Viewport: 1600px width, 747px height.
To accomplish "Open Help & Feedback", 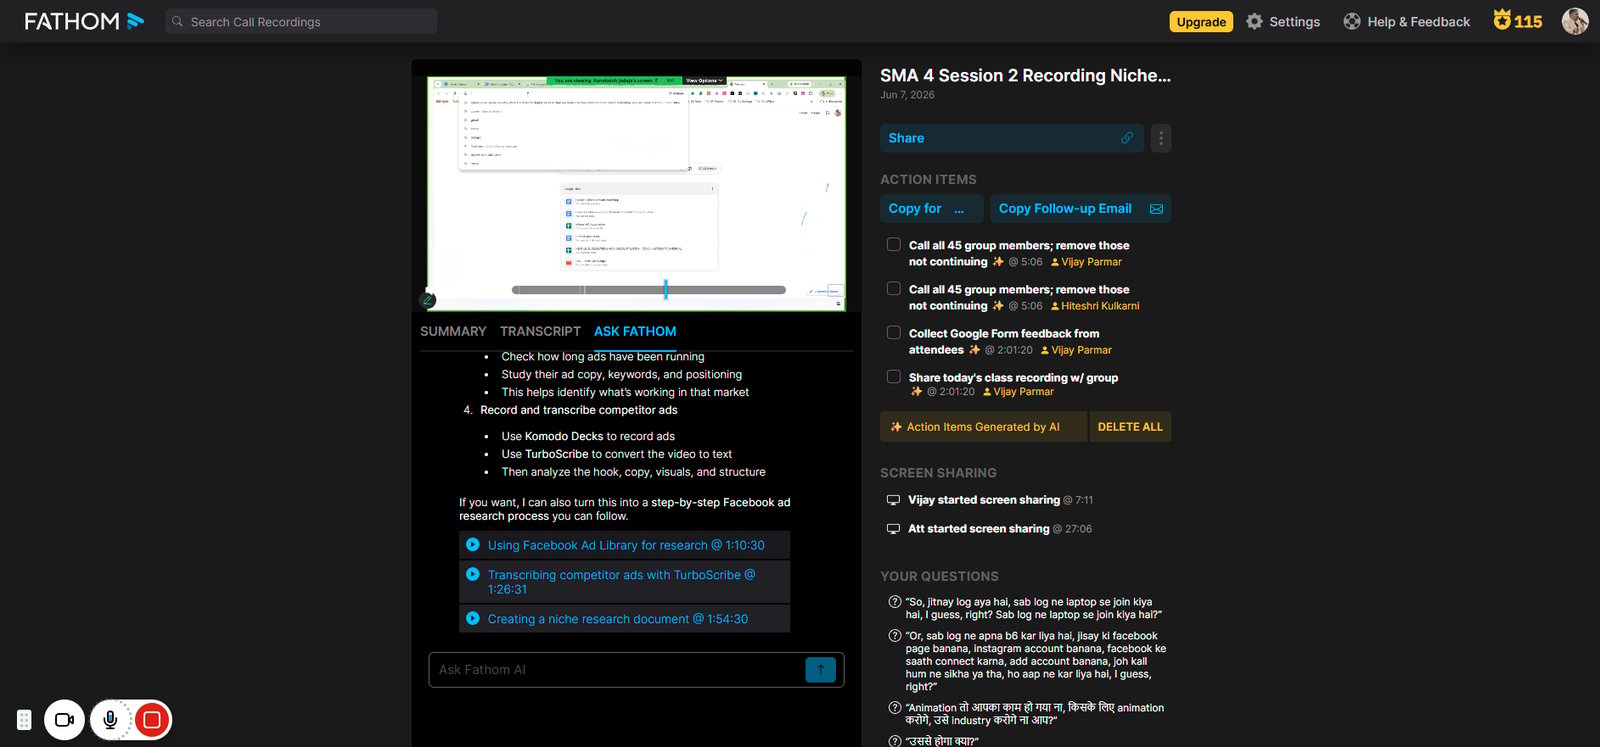I will coord(1406,21).
